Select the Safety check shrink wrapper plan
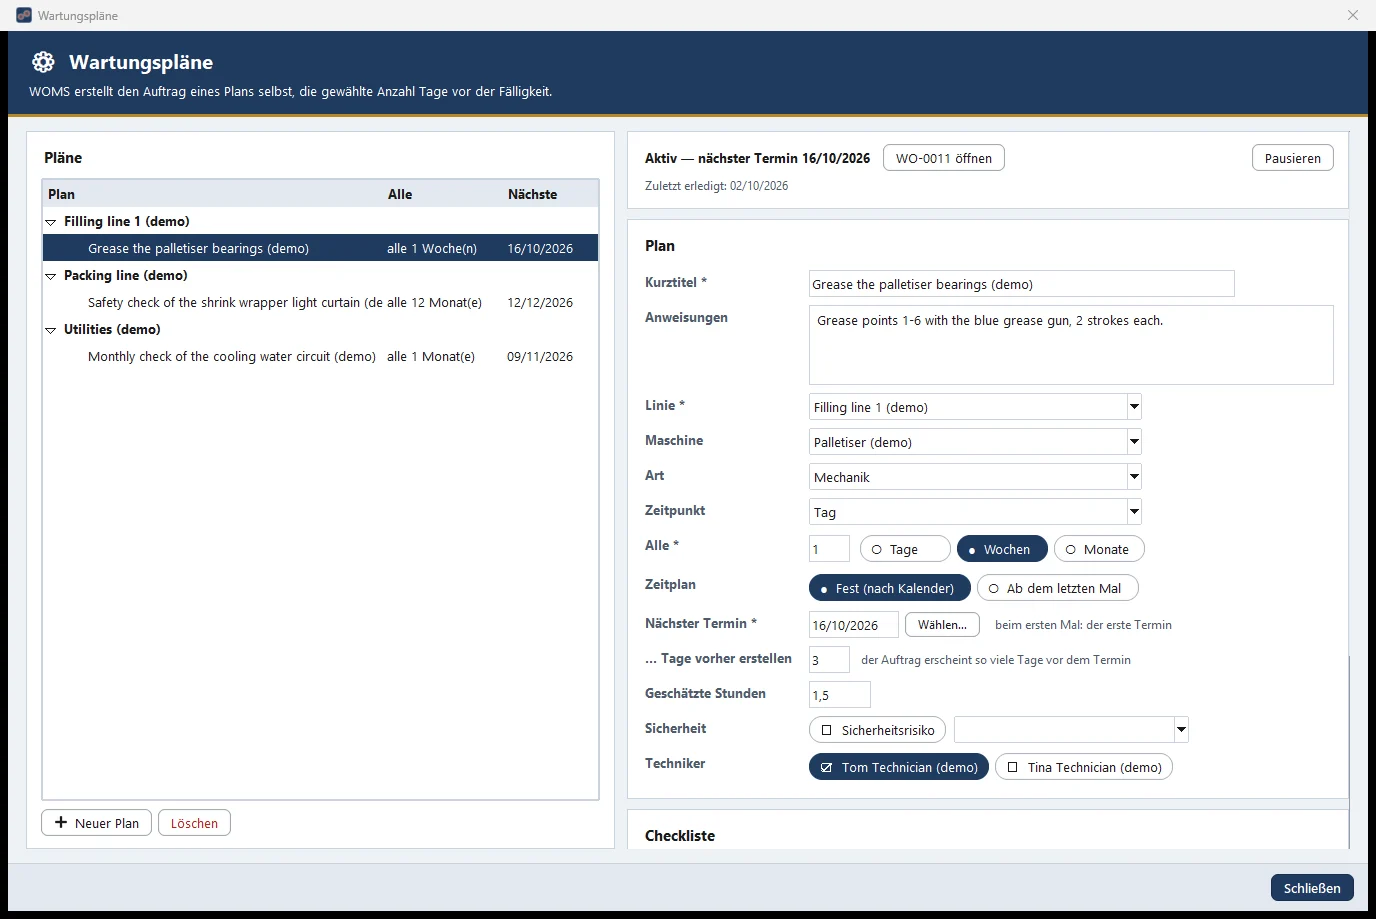Screen dimensions: 1376x919 pos(320,302)
